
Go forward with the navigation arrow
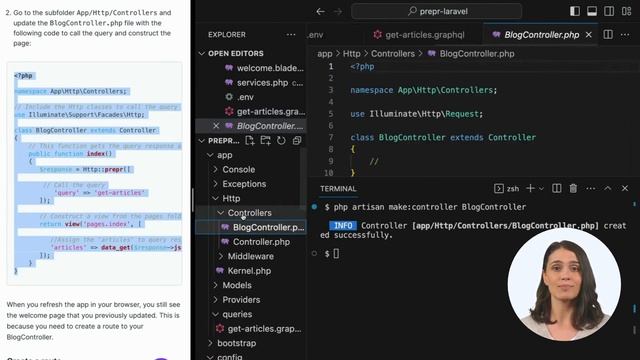(x=338, y=11)
